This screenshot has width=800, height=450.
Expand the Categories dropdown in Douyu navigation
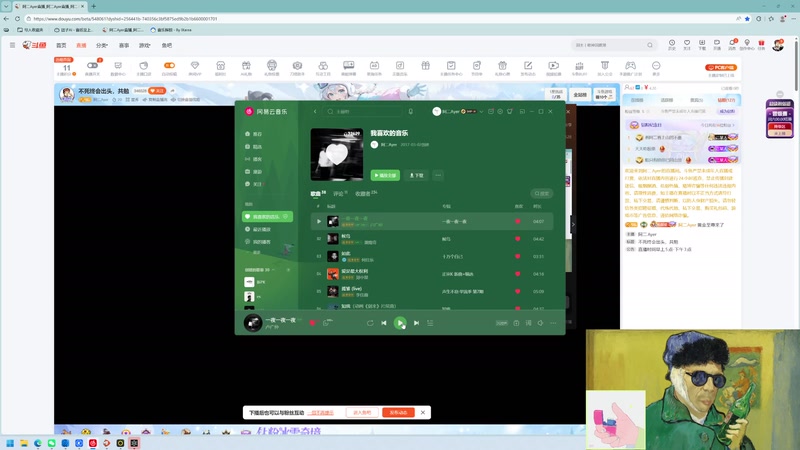pyautogui.click(x=102, y=45)
